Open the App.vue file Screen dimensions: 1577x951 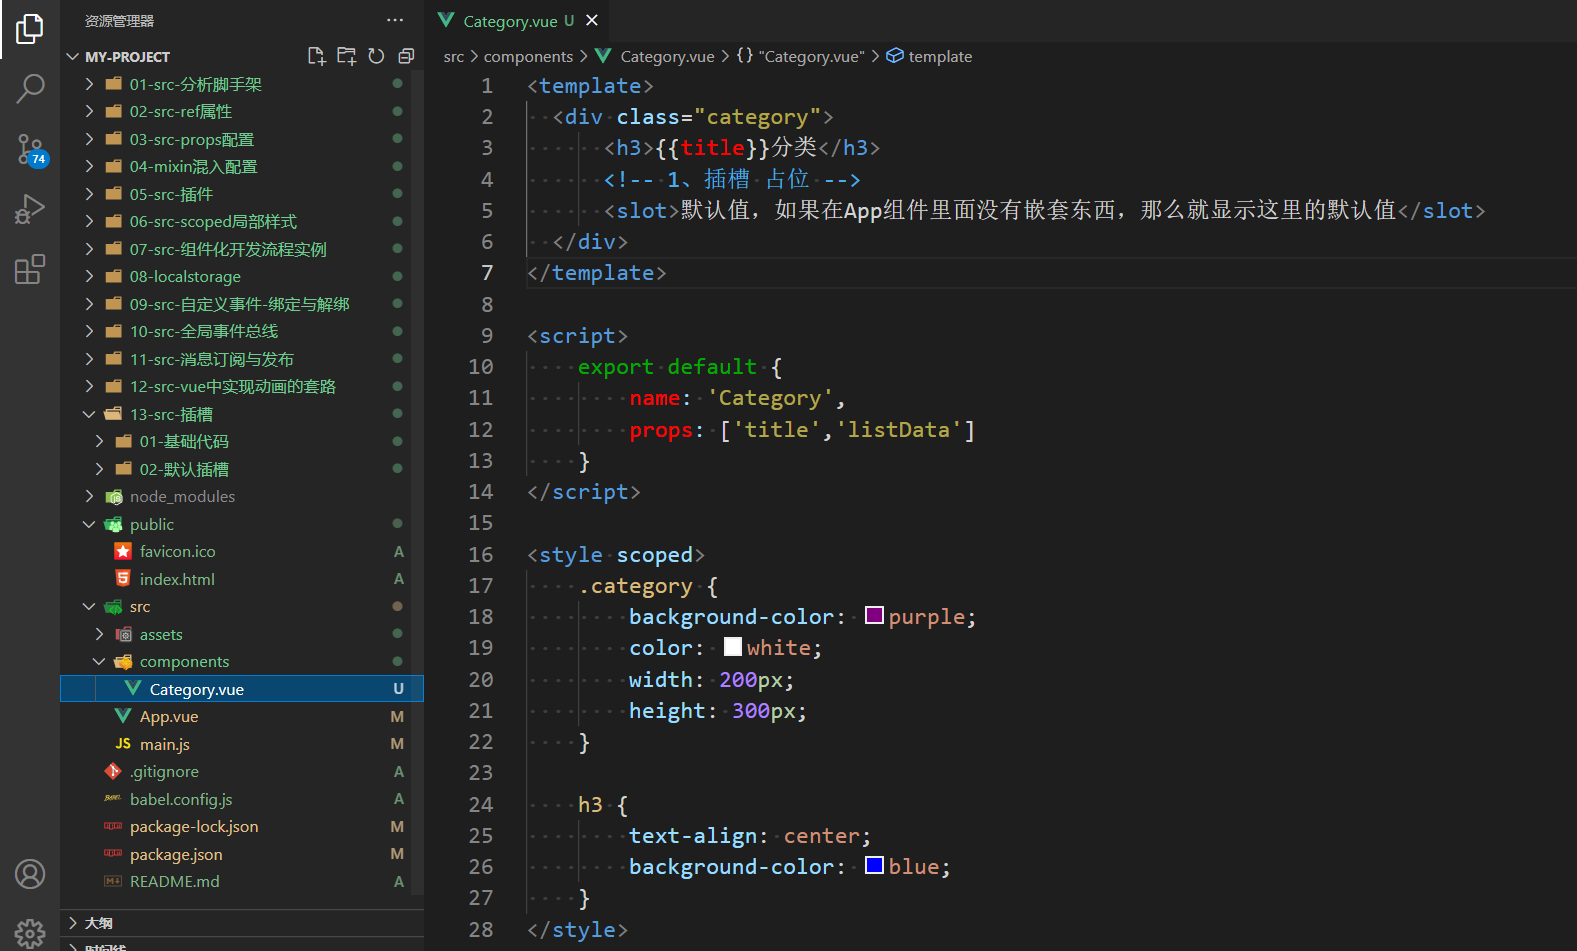[242, 716]
